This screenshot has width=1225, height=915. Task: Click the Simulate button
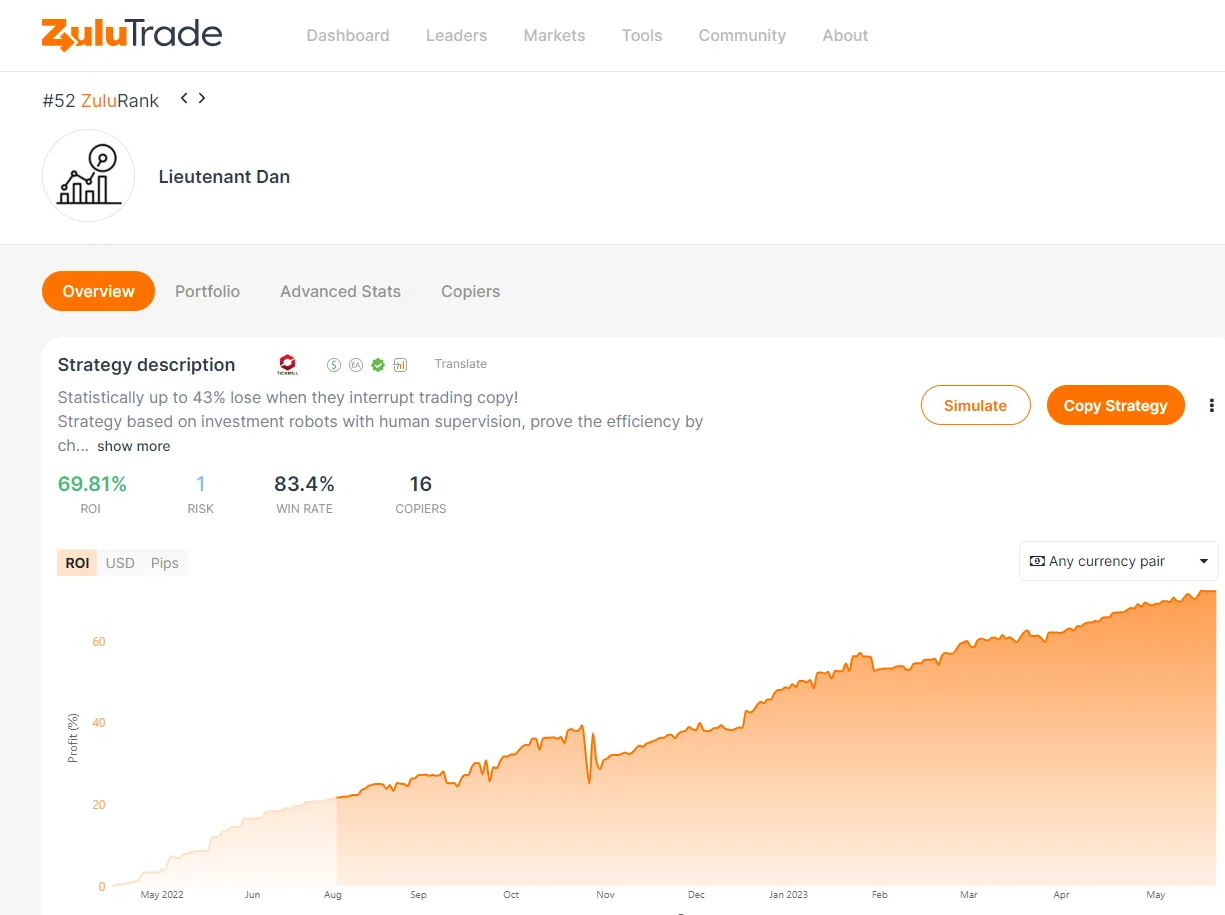pyautogui.click(x=975, y=405)
